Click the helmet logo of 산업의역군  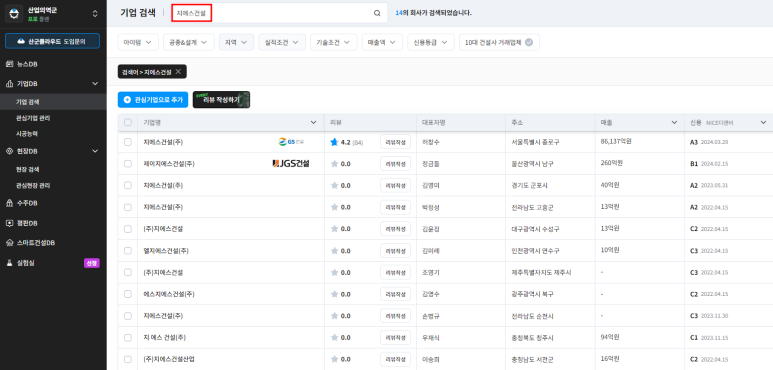pos(13,14)
